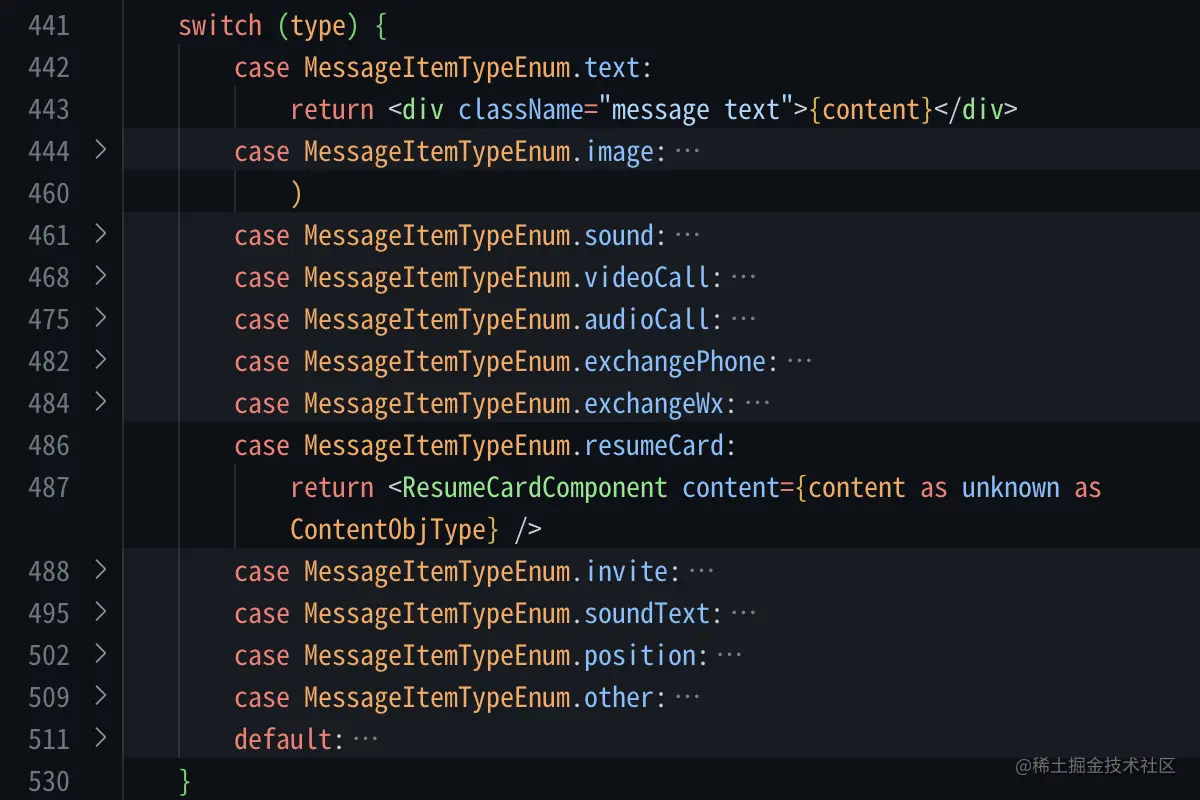The image size is (1200, 800).
Task: Unfold the default case at line 511
Action: coord(100,739)
